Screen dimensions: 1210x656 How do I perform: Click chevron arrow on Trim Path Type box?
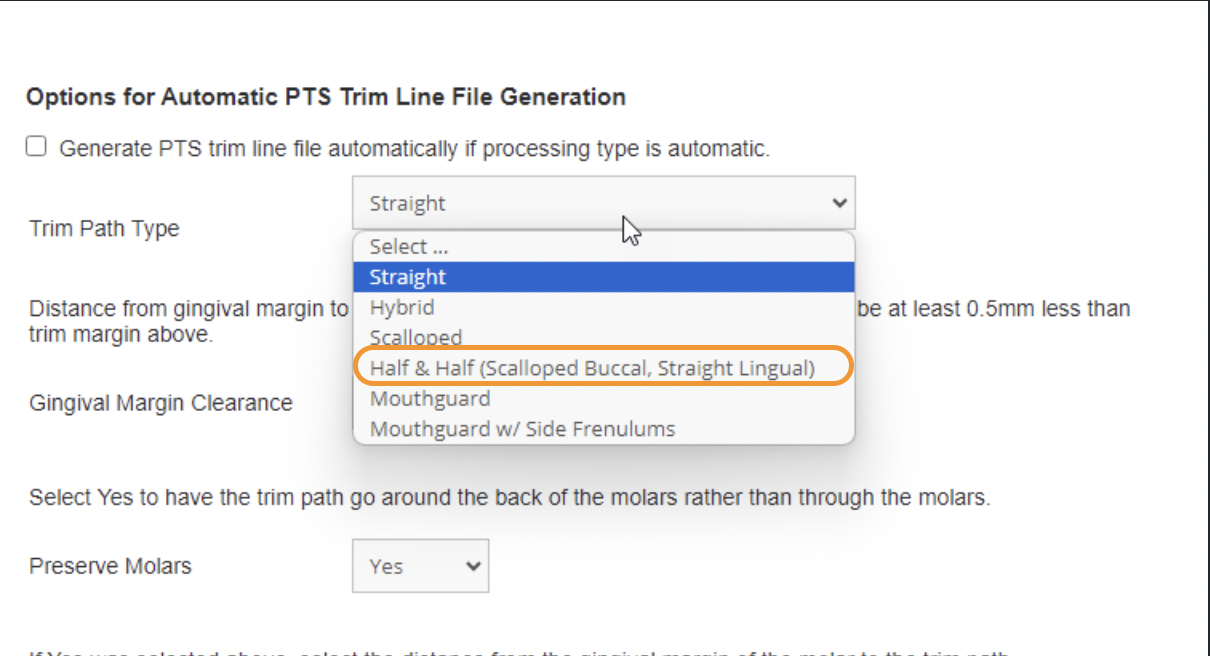pyautogui.click(x=838, y=203)
